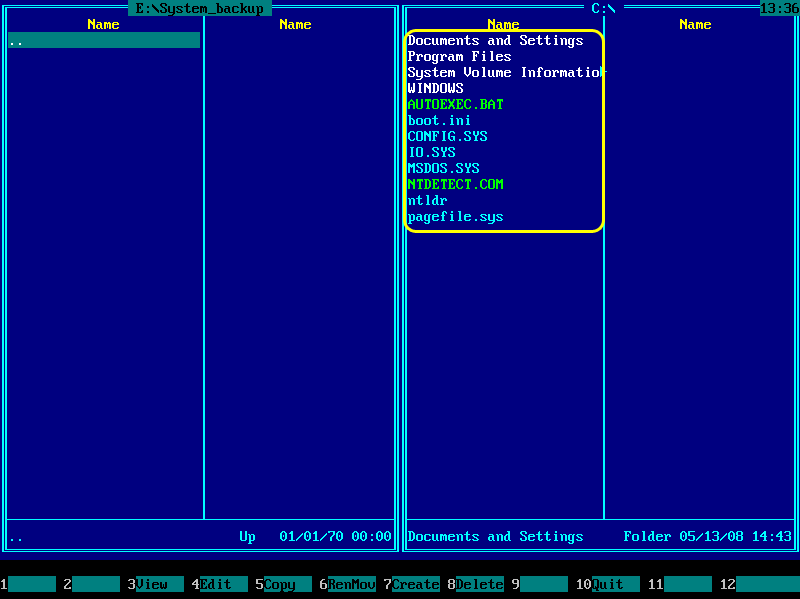The image size is (800, 599).
Task: Select the System Volume Information folder
Action: tap(505, 72)
